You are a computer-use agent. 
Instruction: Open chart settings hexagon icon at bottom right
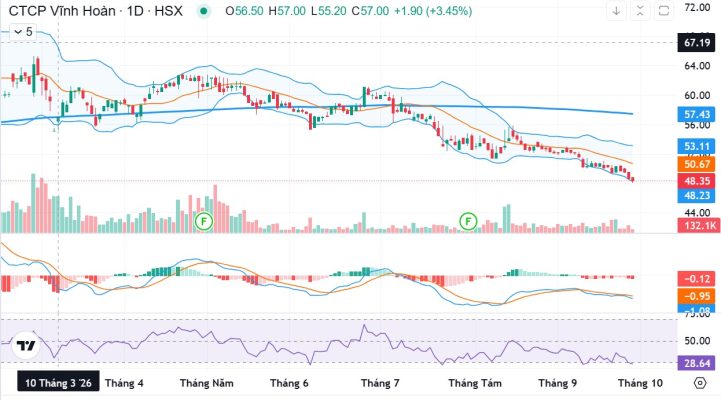click(700, 383)
